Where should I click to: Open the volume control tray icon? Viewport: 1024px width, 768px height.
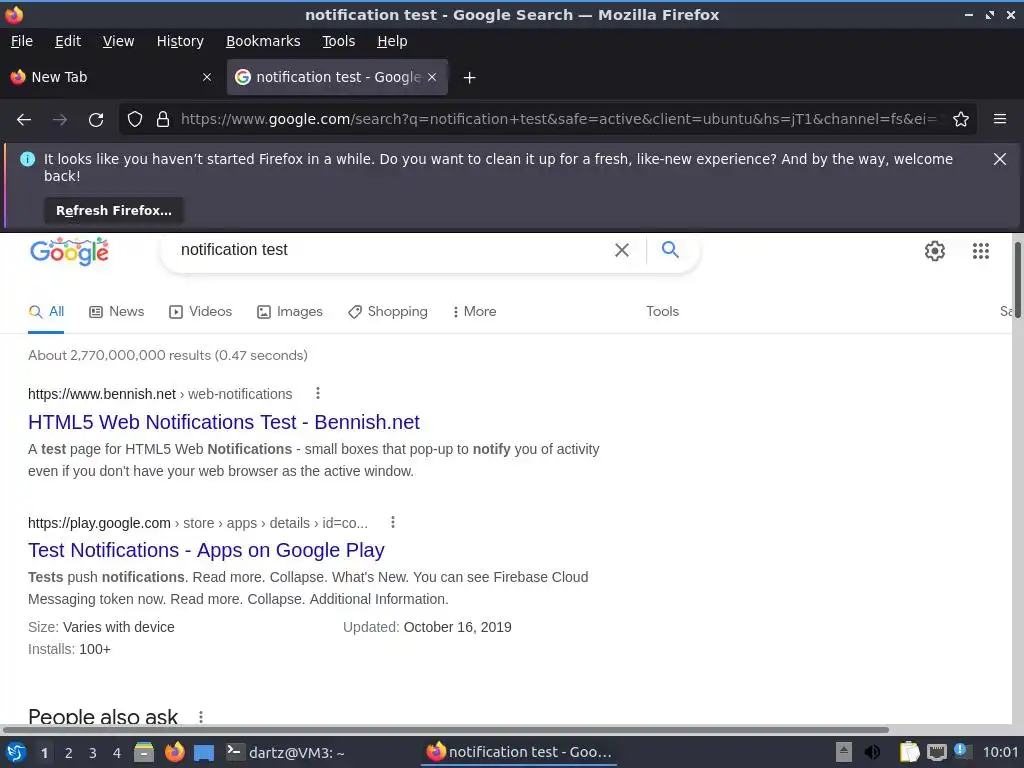872,752
